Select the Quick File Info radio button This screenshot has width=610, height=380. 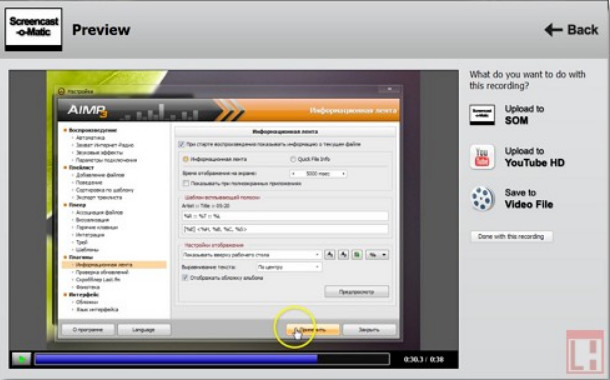click(293, 159)
